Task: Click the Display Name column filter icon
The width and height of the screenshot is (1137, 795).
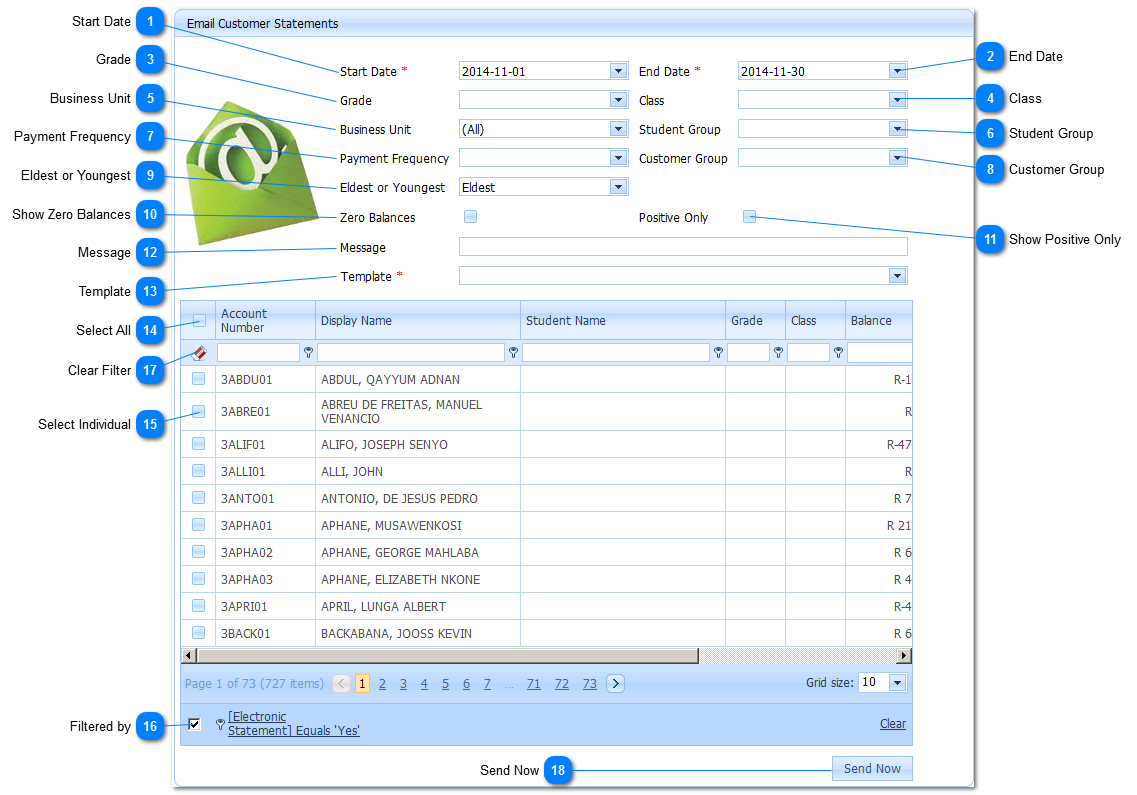Action: point(513,353)
